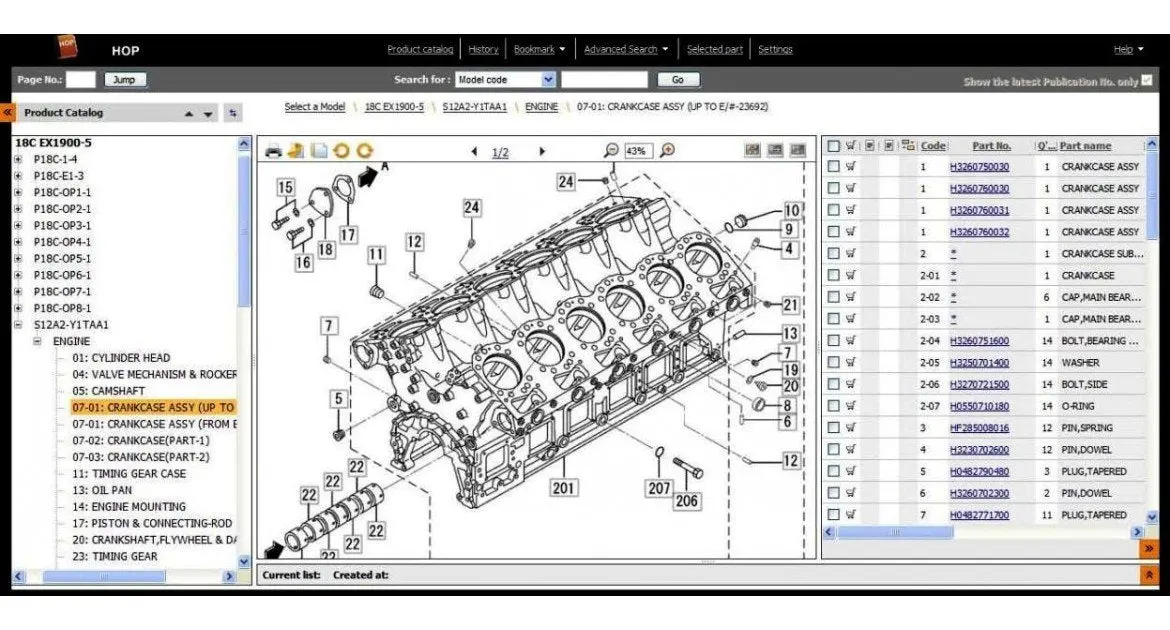Viewport: 1170px width, 630px height.
Task: Collapse the ENGINE tree node
Action: click(37, 341)
